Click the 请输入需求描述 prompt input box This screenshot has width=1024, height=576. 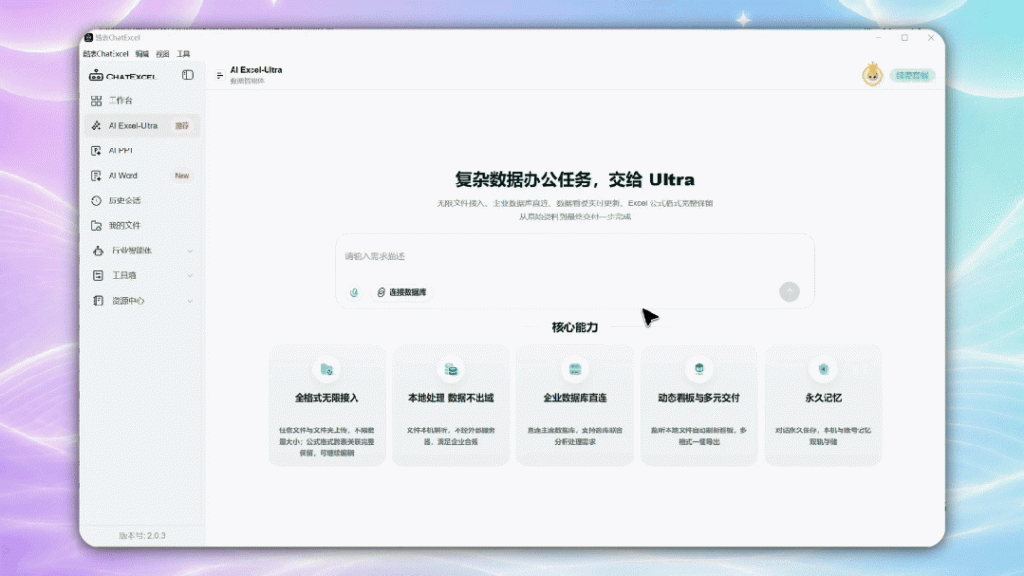click(x=575, y=257)
